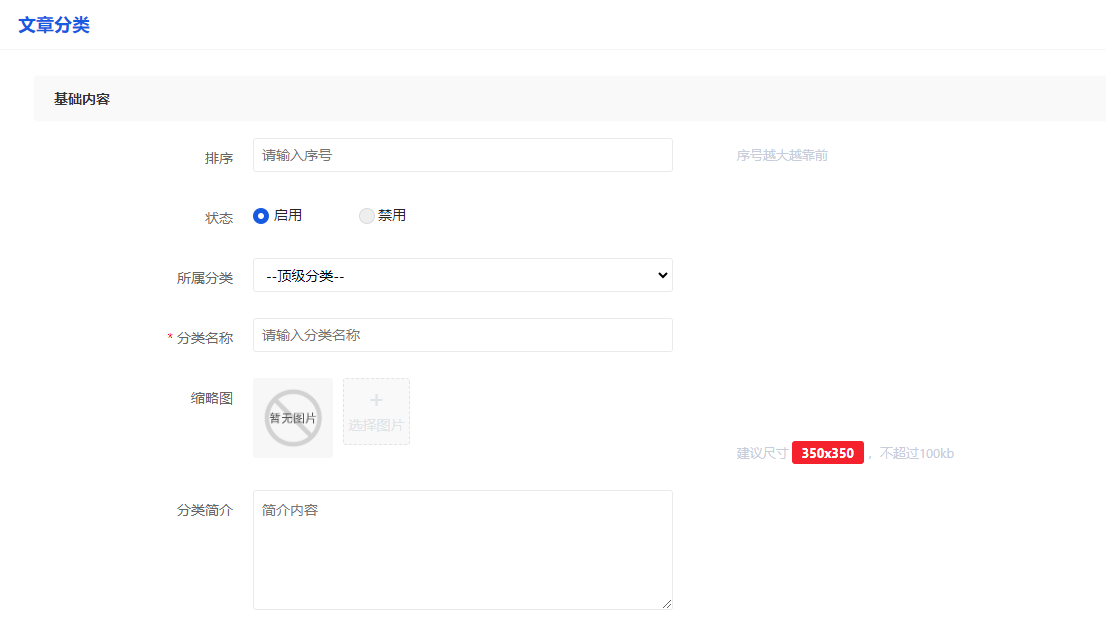Click the 排序 number input field
Viewport: 1106px width, 629px height.
point(462,155)
